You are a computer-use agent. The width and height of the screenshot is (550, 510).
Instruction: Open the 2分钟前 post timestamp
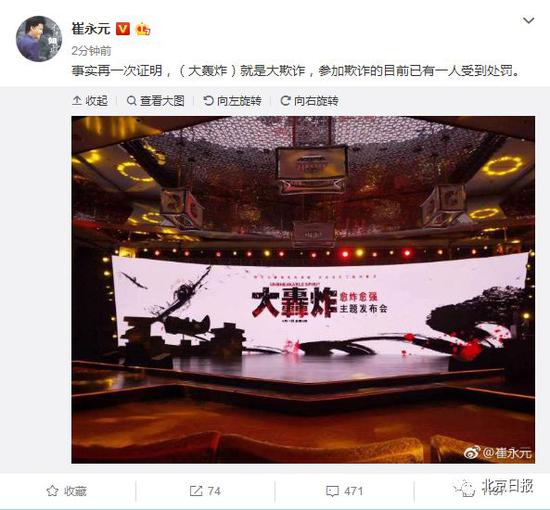click(91, 51)
